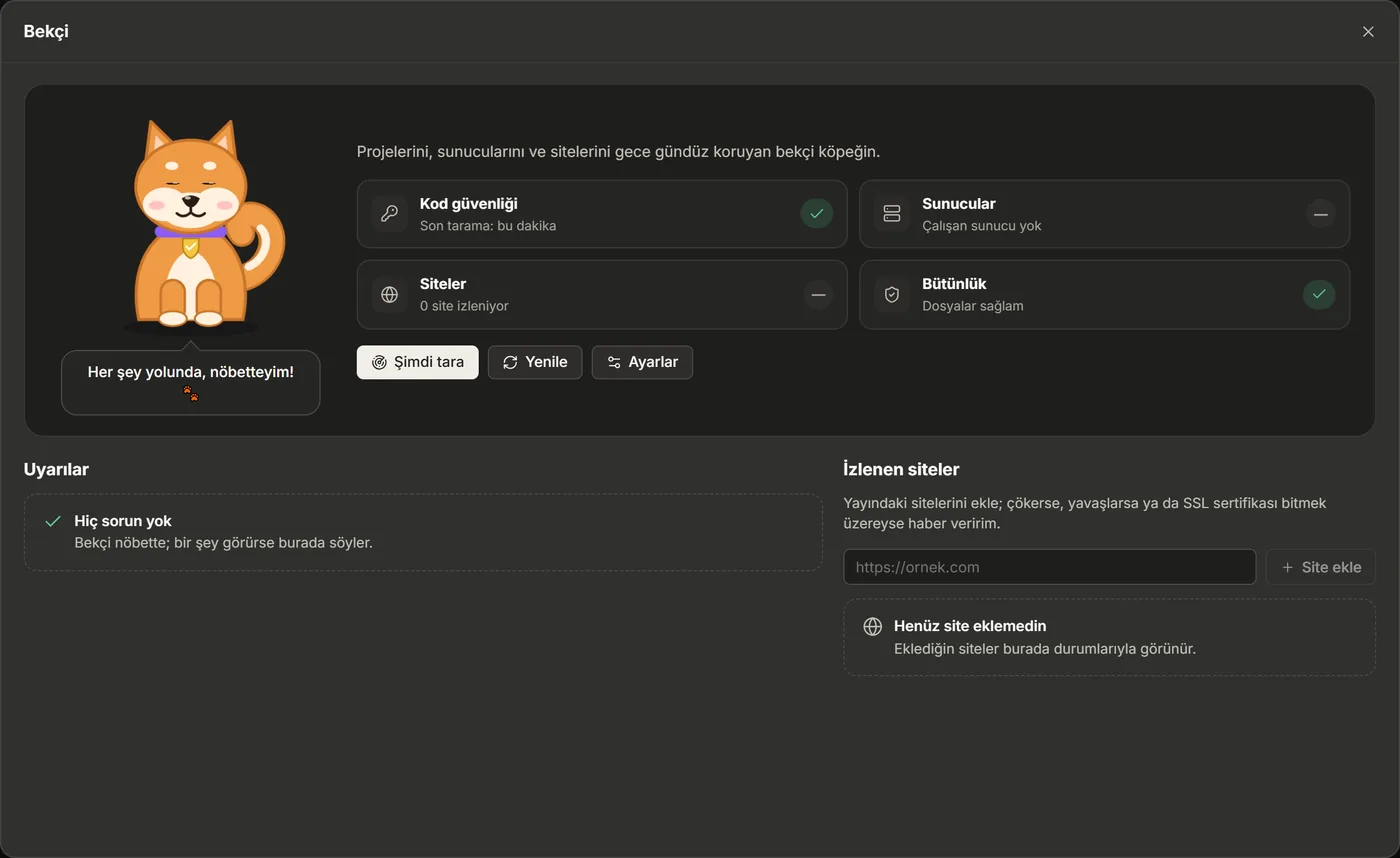Open Ayarlar settings
Screen dimensions: 1400x858
(x=642, y=362)
